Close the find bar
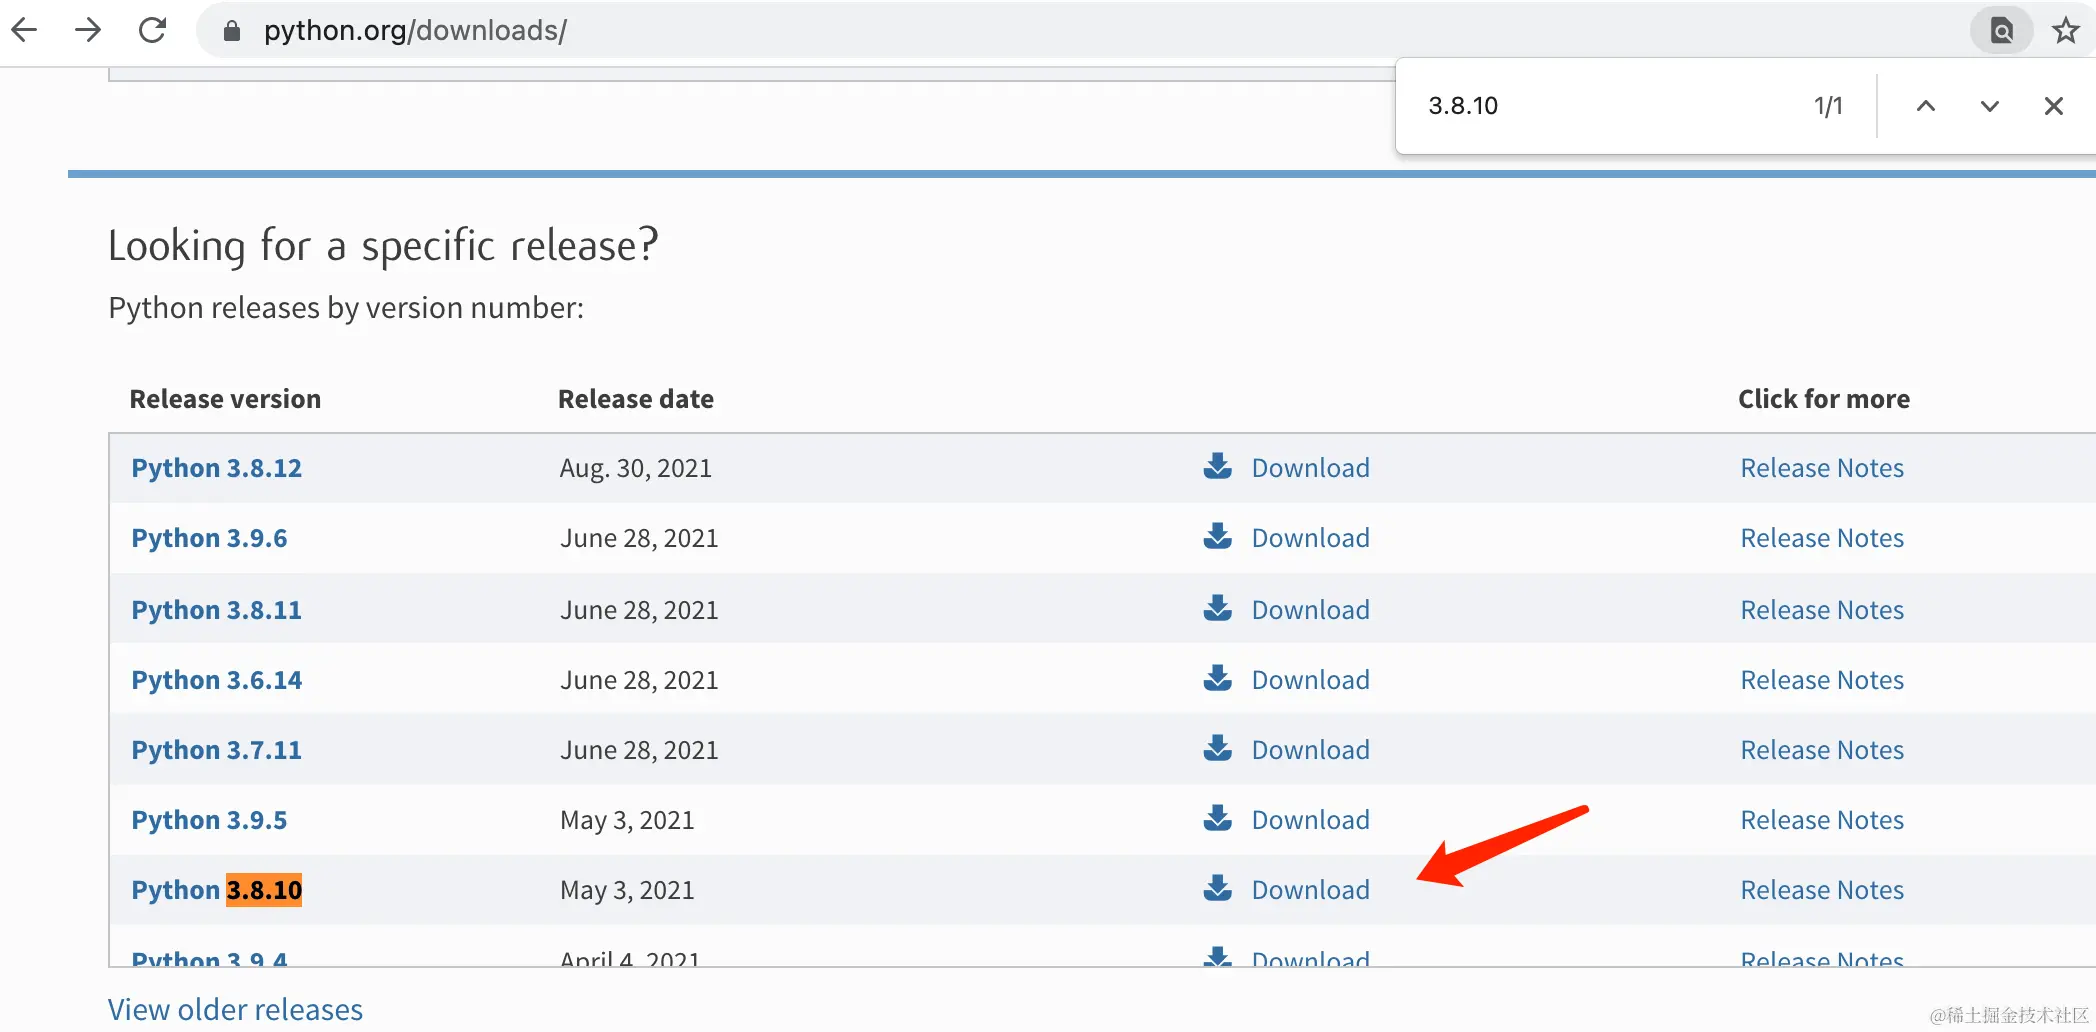2096x1032 pixels. coord(2054,106)
